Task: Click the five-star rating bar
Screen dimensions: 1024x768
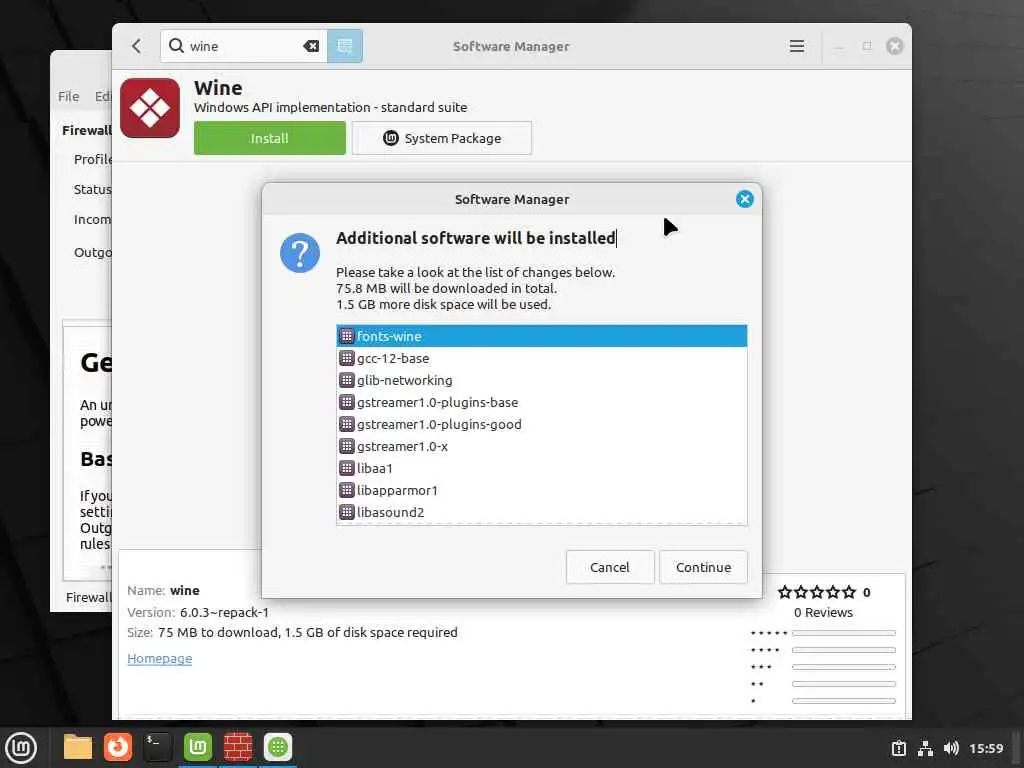Action: [x=843, y=633]
